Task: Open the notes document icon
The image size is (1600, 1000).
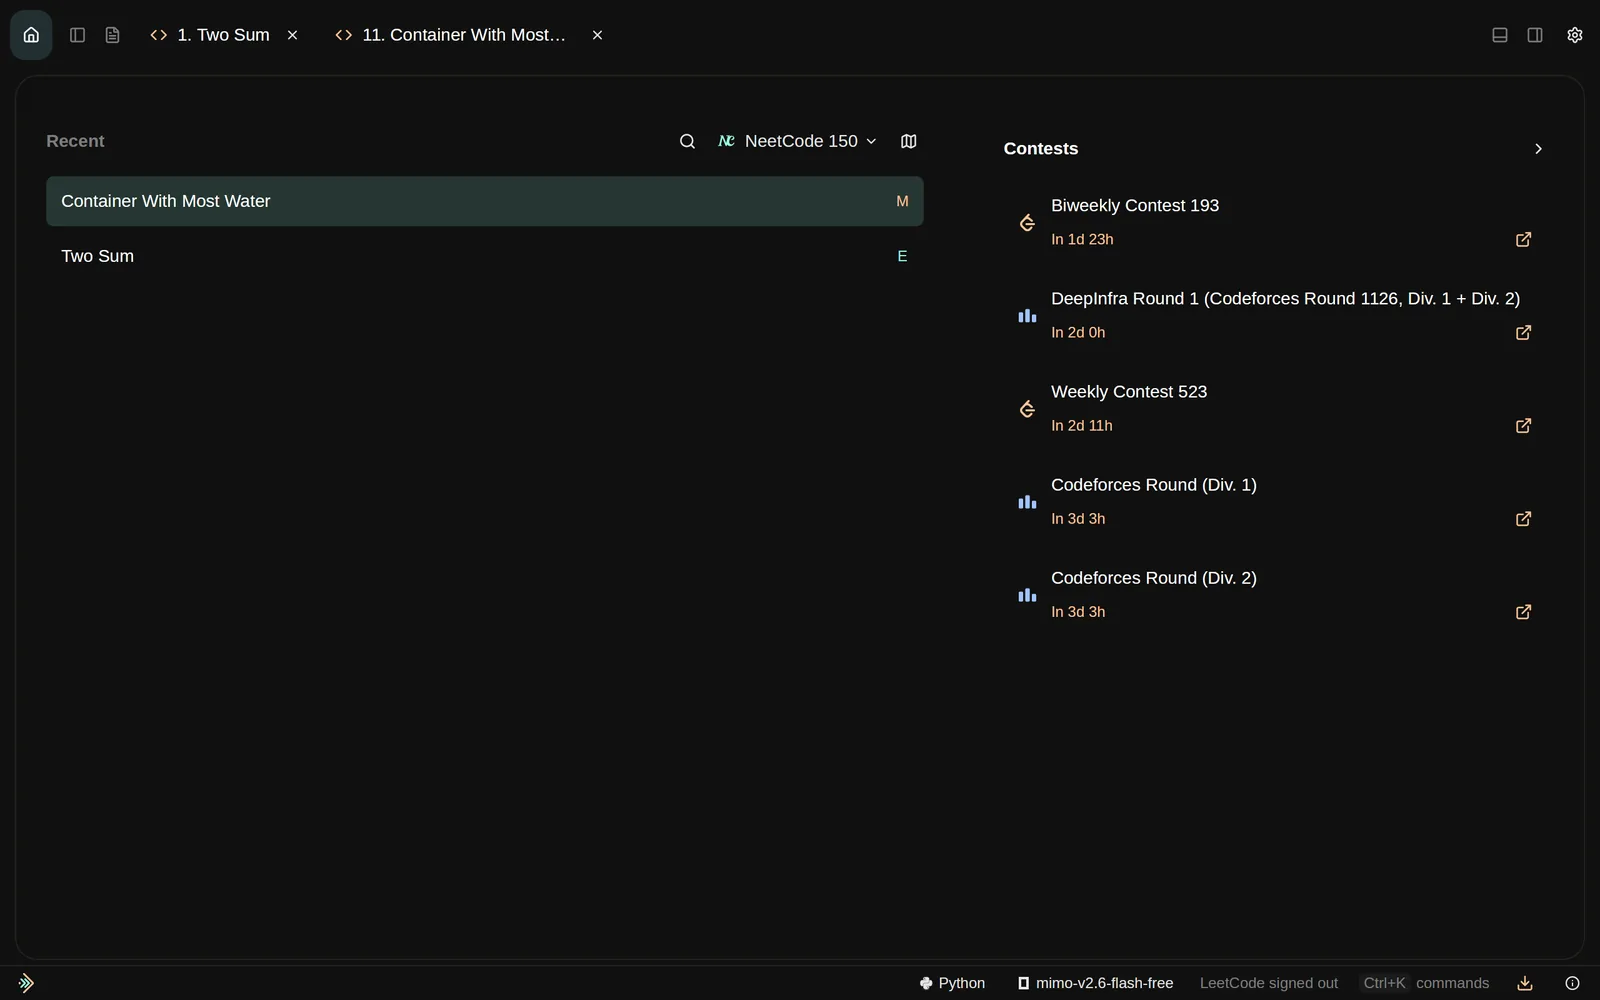Action: [112, 35]
